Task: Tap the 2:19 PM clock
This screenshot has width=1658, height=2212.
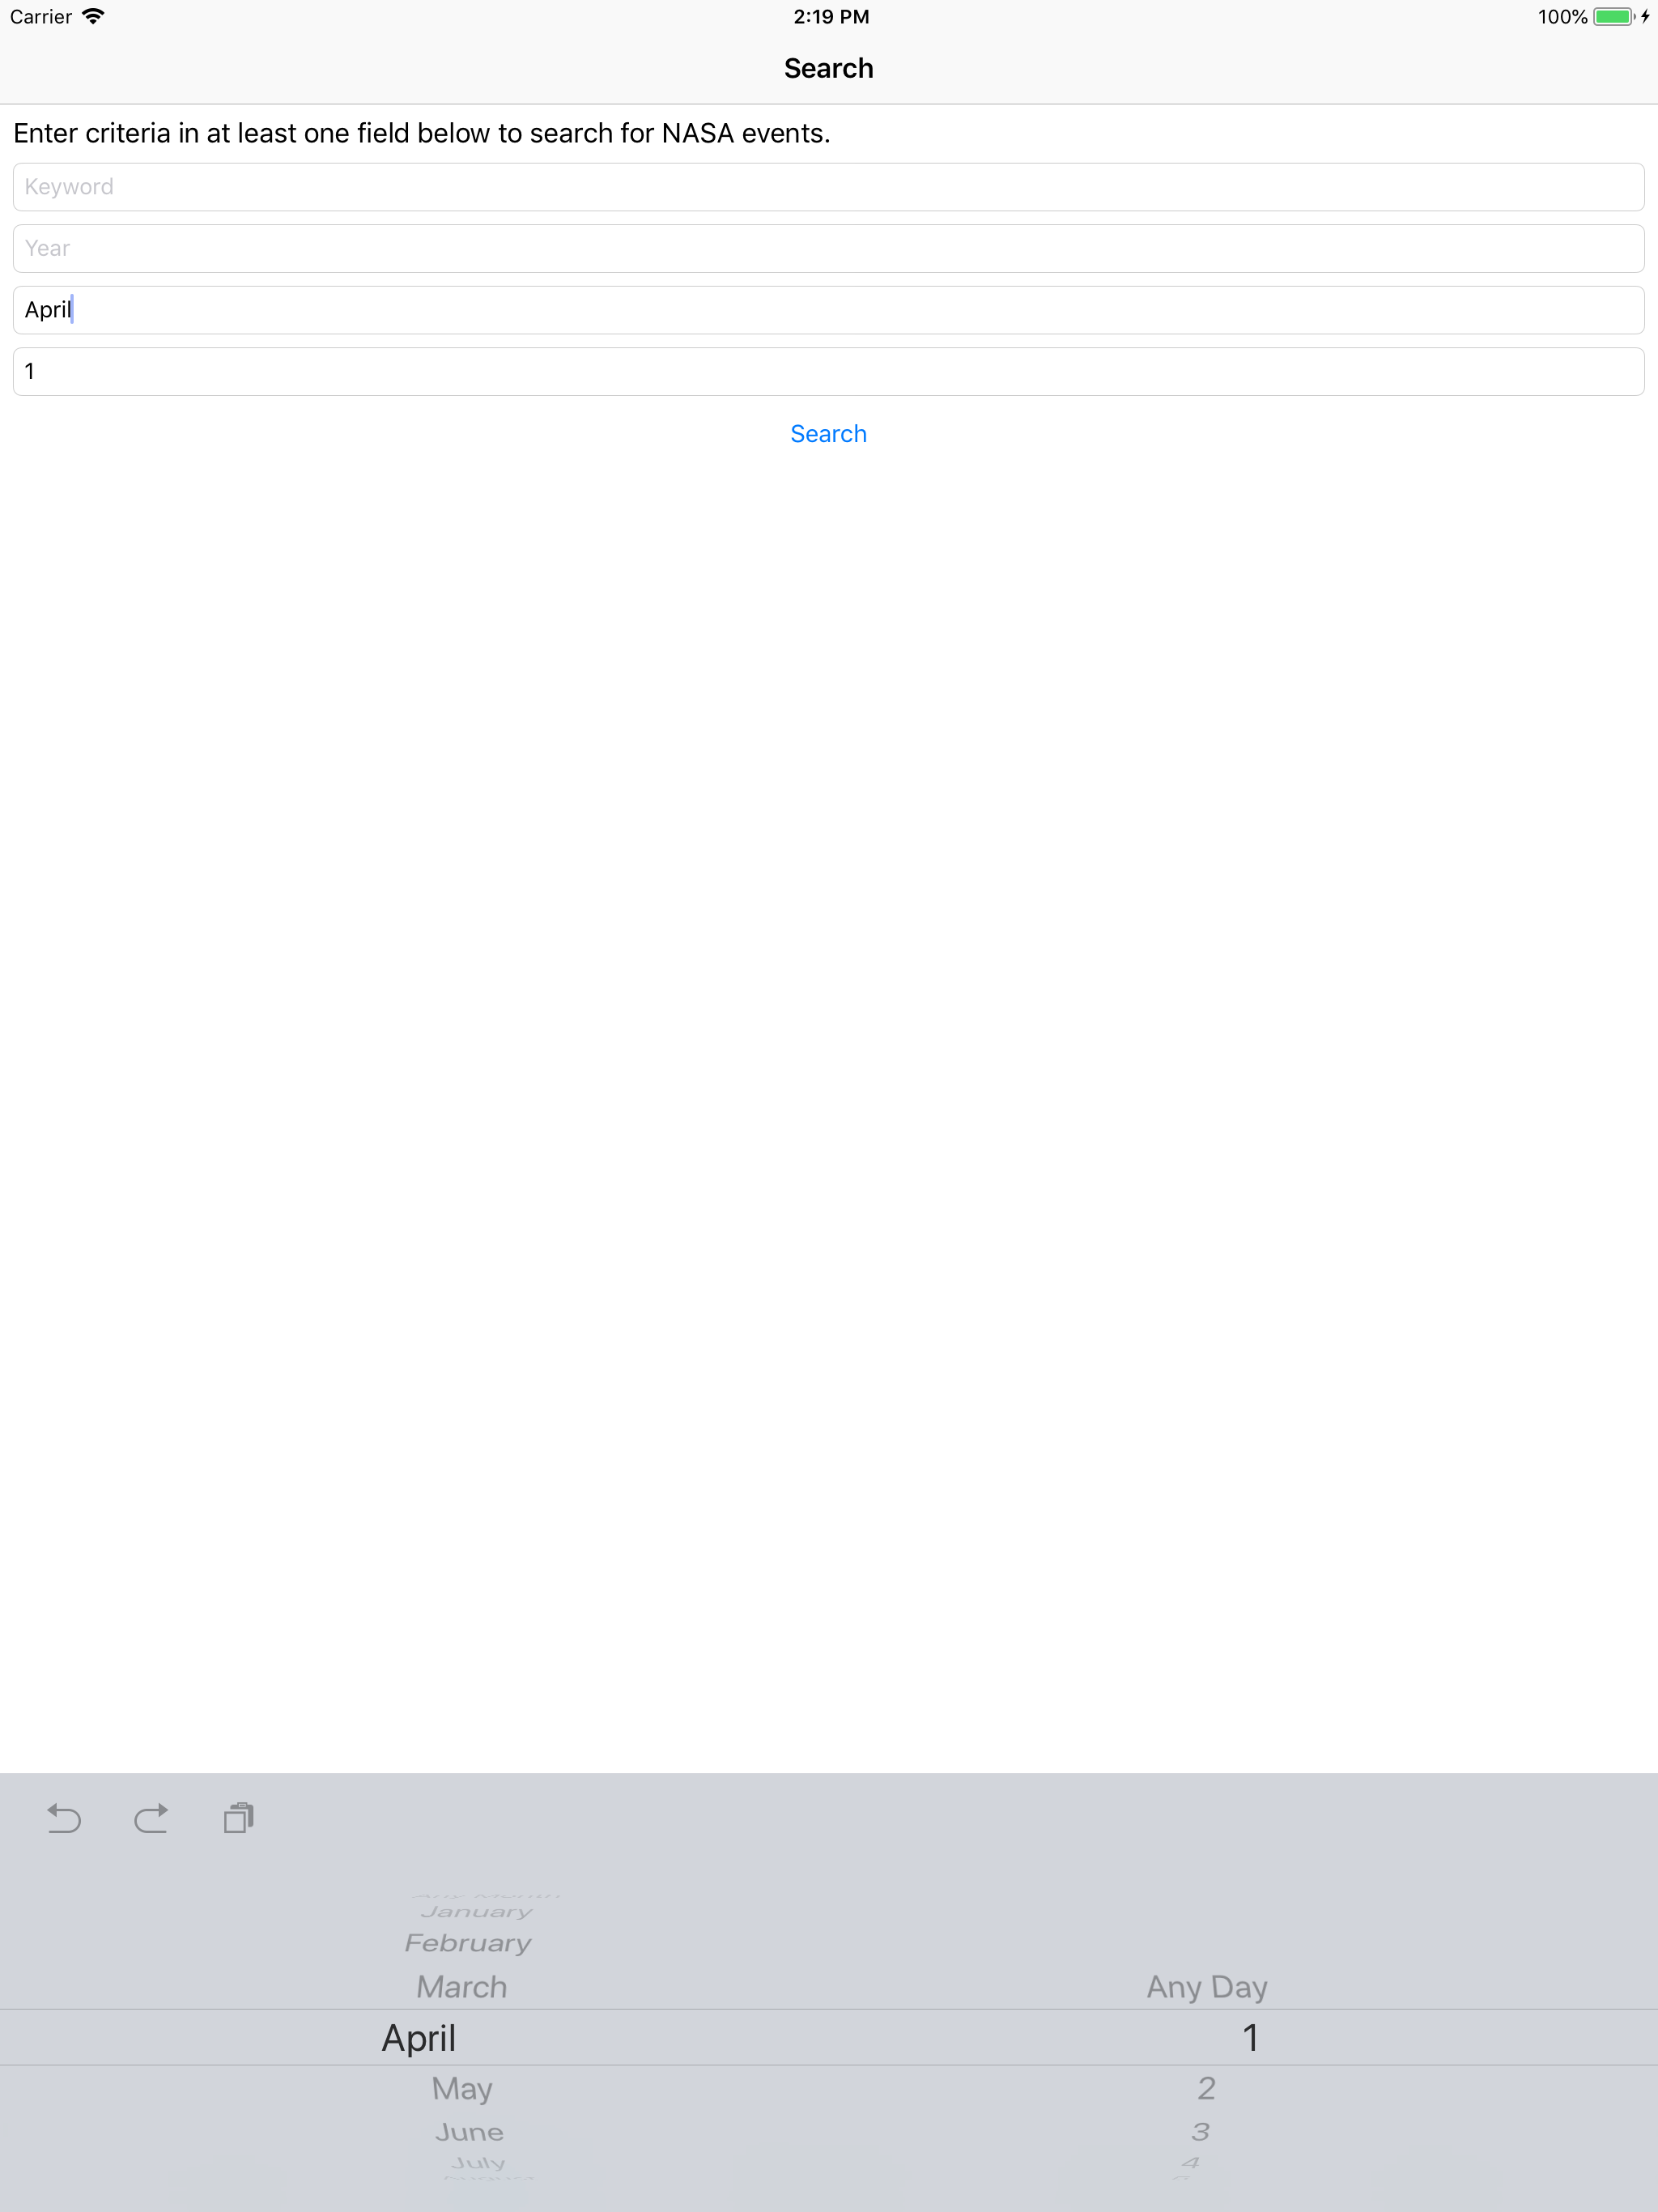Action: coord(831,16)
